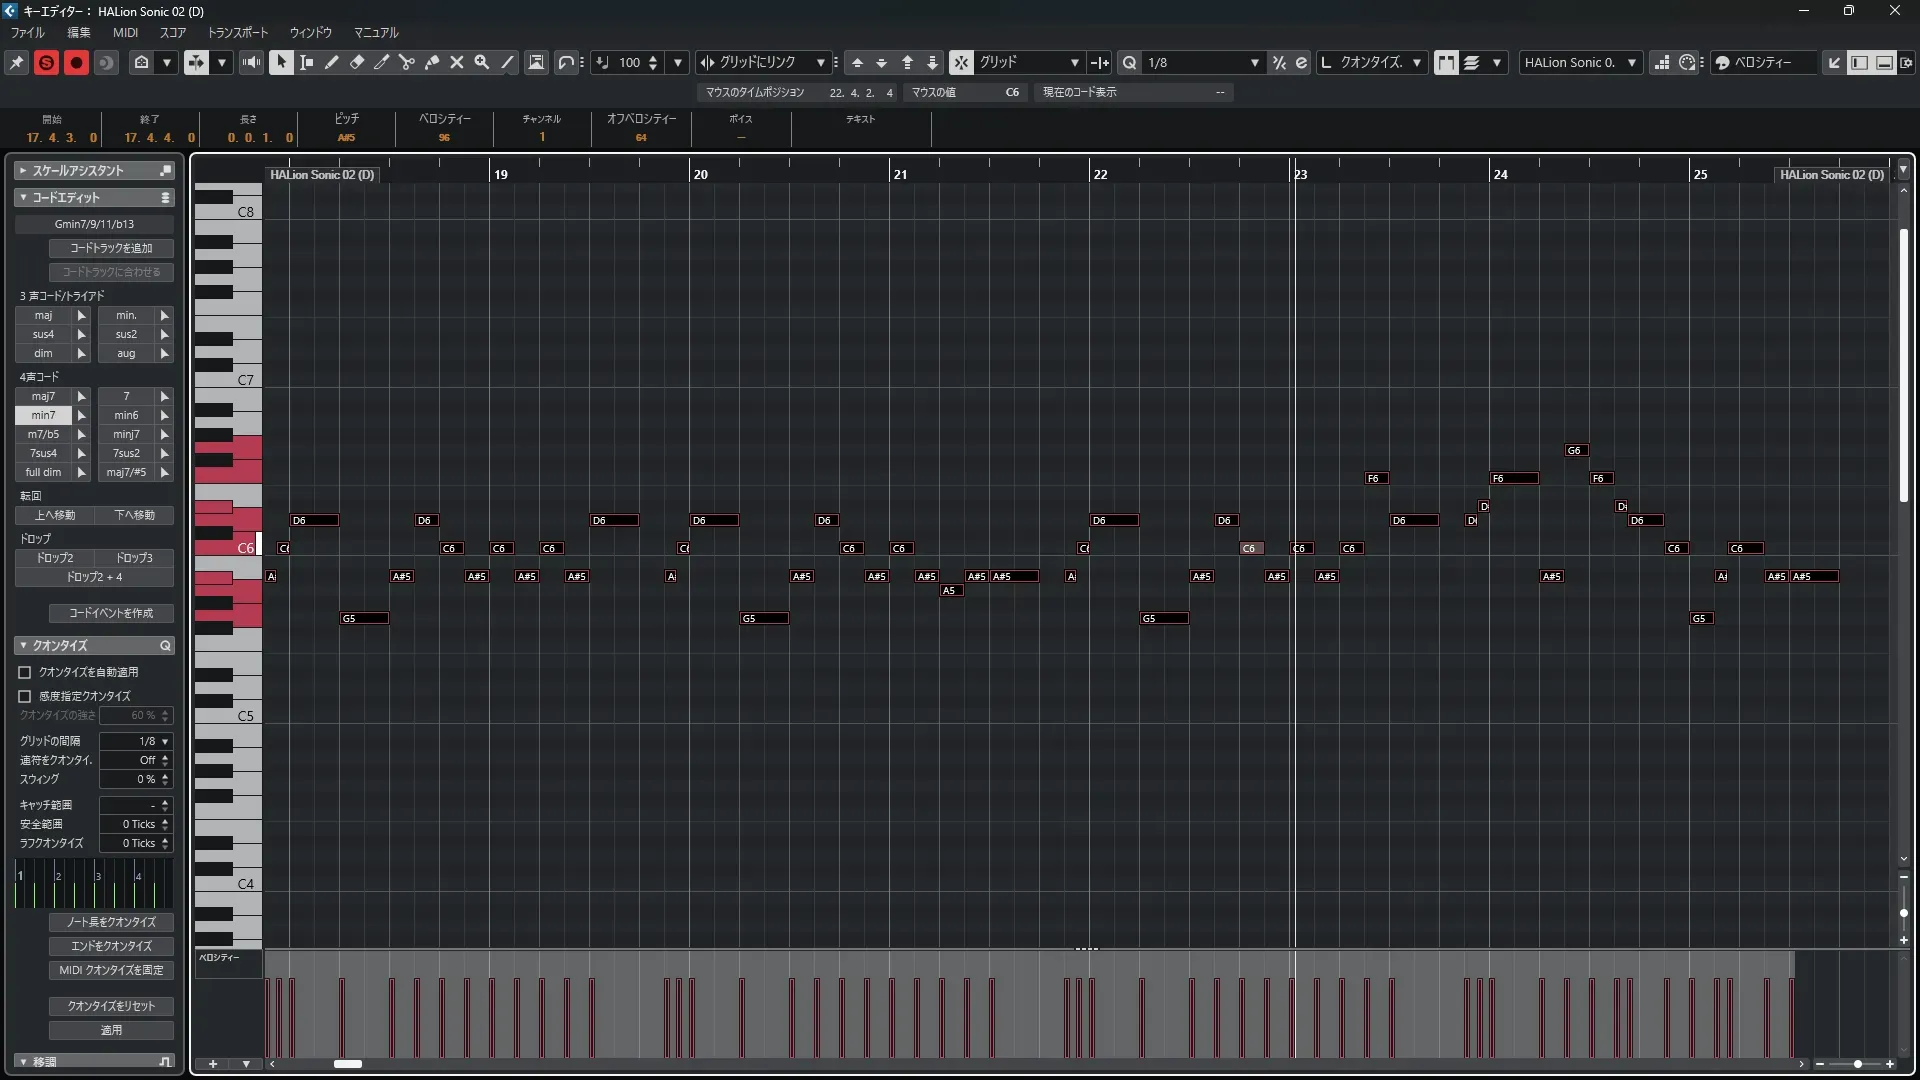
Task: Toggle the Record in Editor button
Action: pyautogui.click(x=76, y=62)
